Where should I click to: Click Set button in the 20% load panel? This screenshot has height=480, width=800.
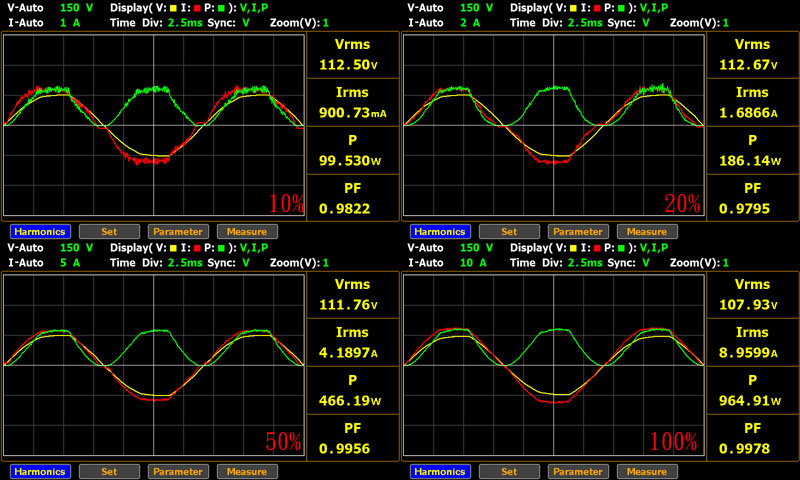[x=509, y=232]
